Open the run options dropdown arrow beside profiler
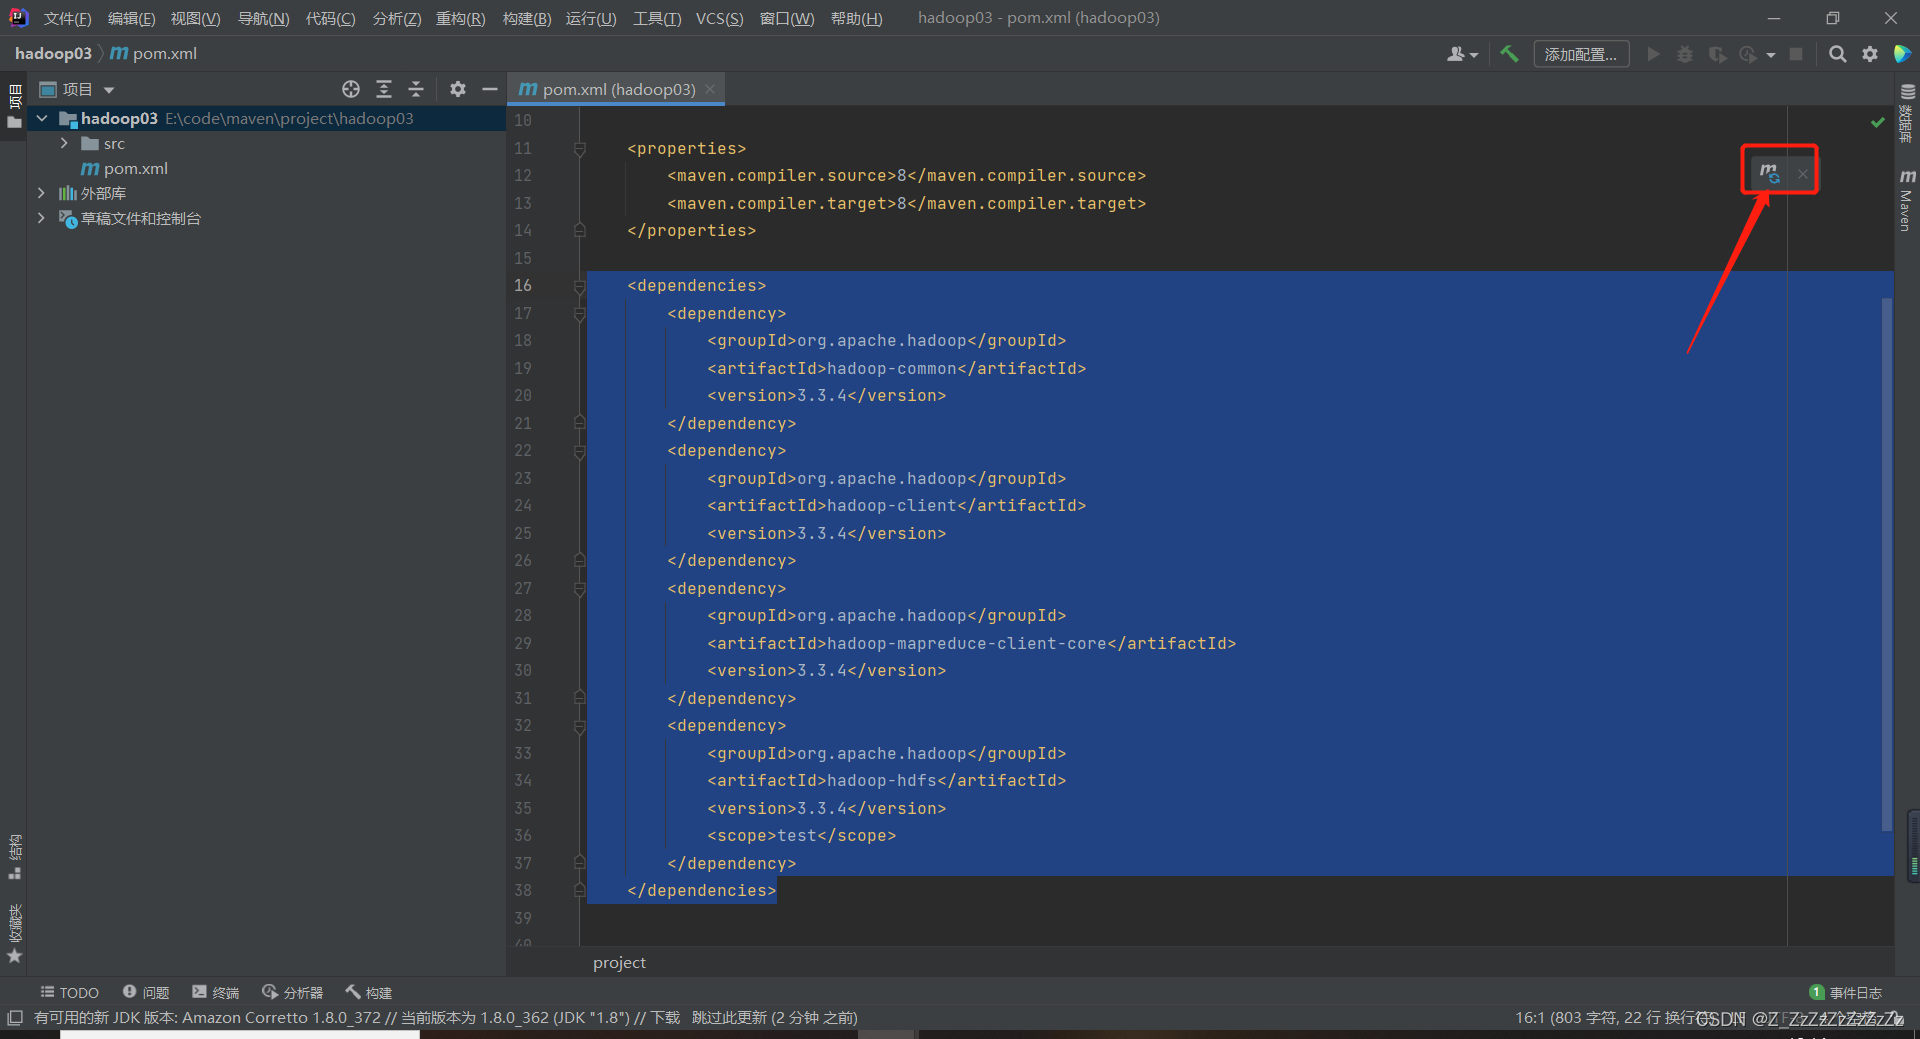This screenshot has width=1920, height=1039. click(1771, 55)
